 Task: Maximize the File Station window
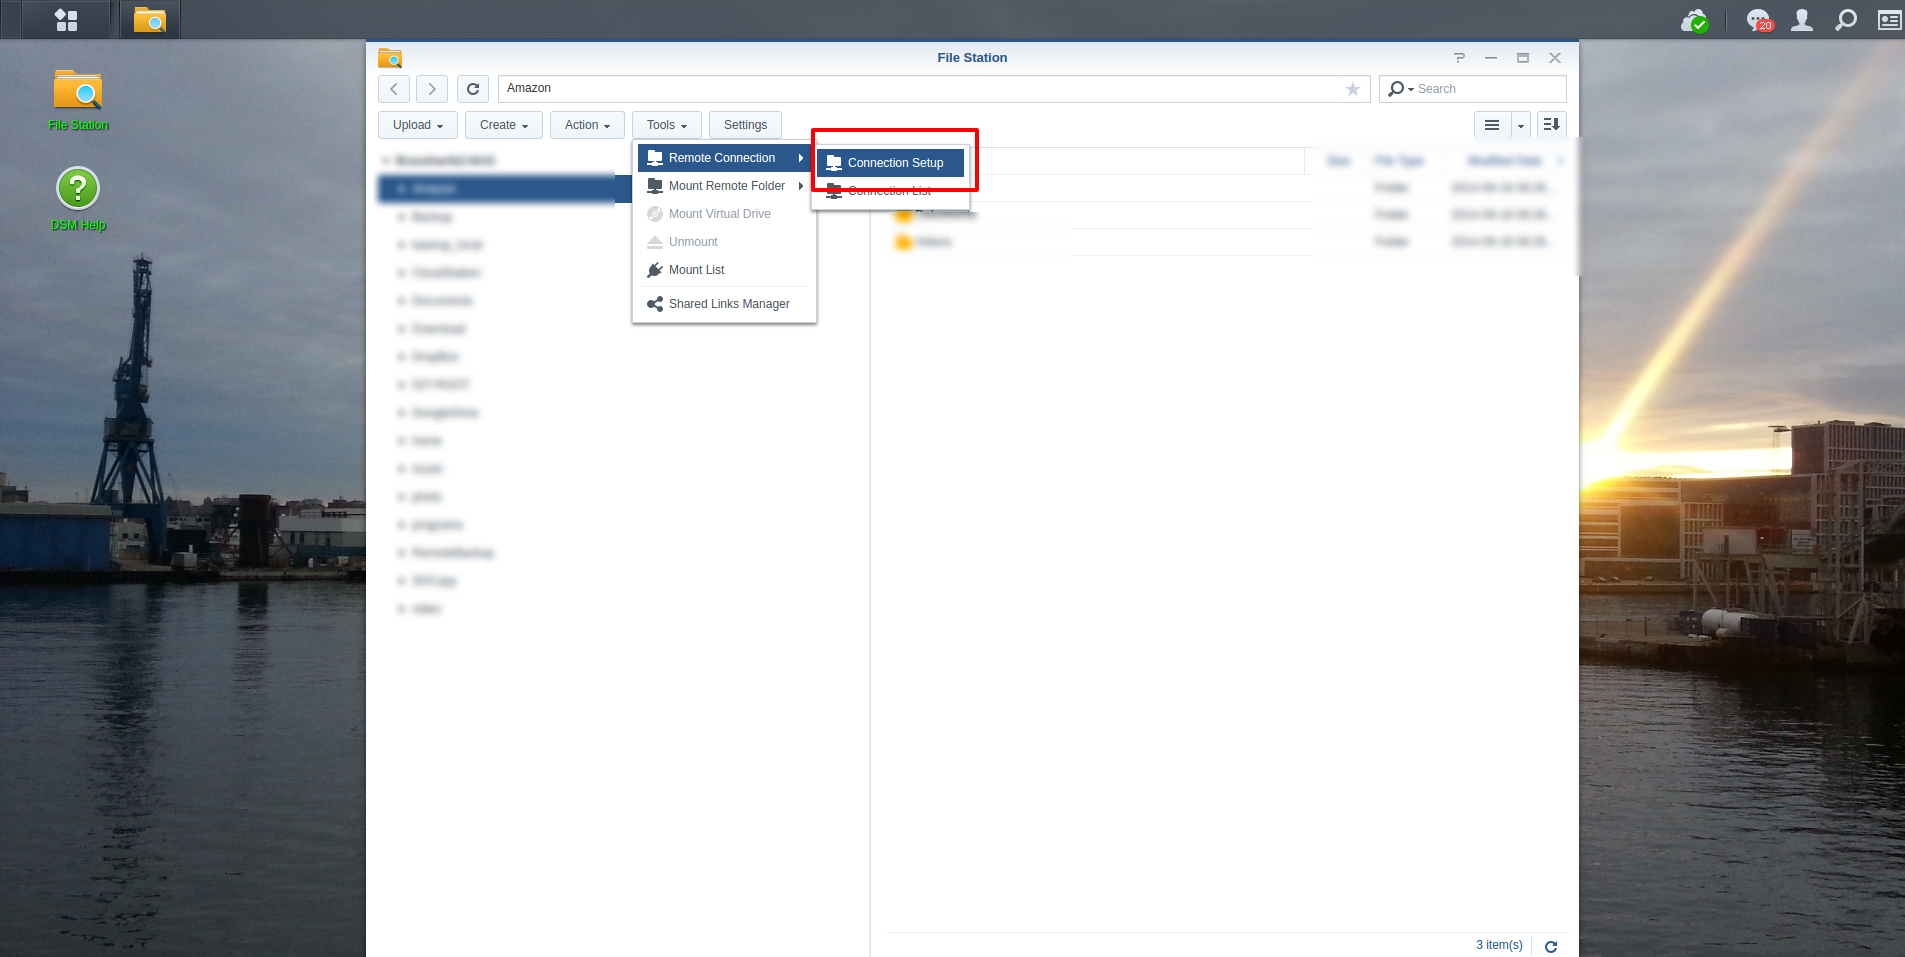coord(1523,58)
